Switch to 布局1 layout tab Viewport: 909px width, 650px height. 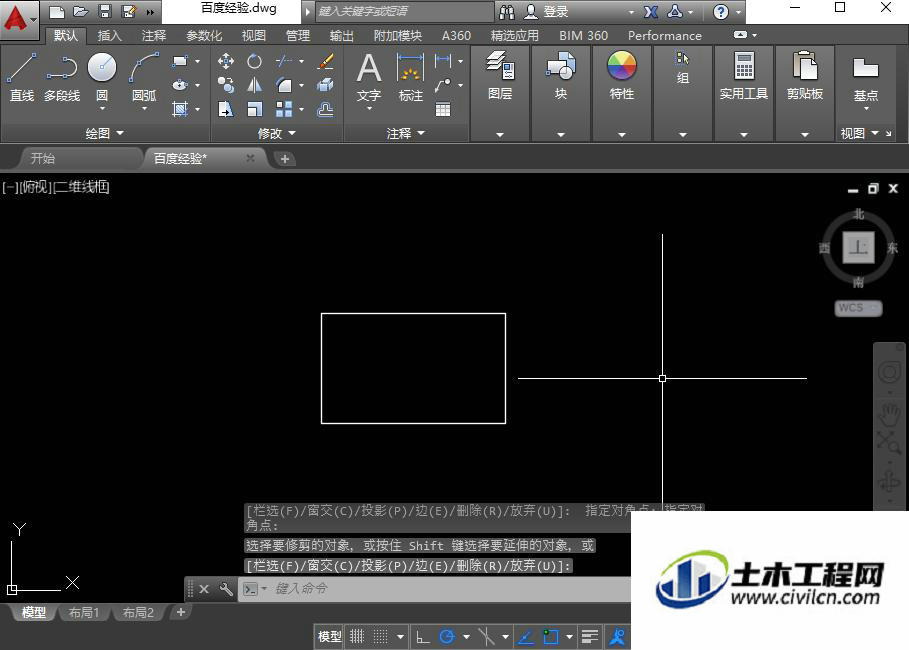[x=83, y=612]
